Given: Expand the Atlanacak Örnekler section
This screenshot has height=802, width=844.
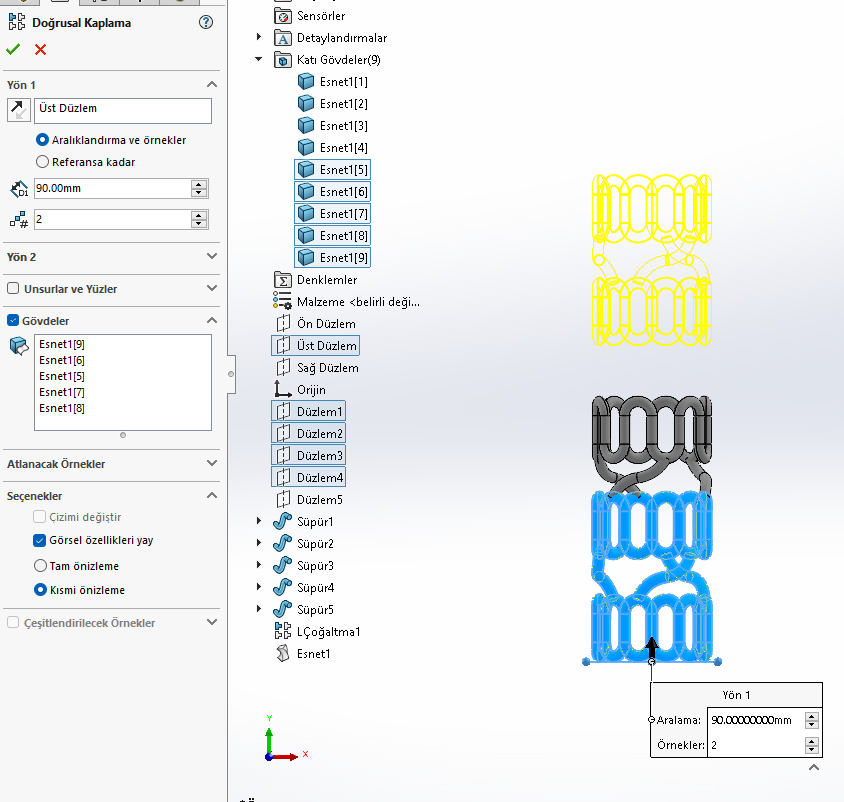Looking at the screenshot, I should (x=211, y=464).
